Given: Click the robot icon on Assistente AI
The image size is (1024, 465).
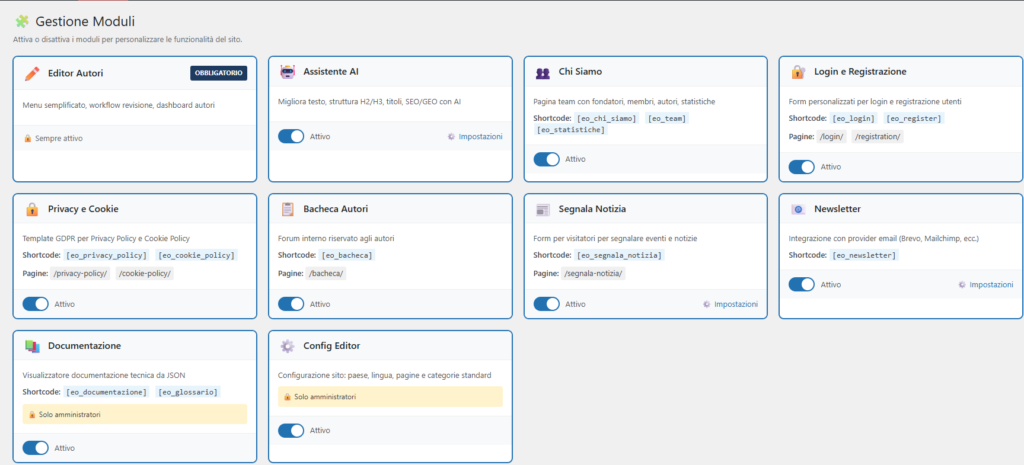Looking at the screenshot, I should 288,73.
